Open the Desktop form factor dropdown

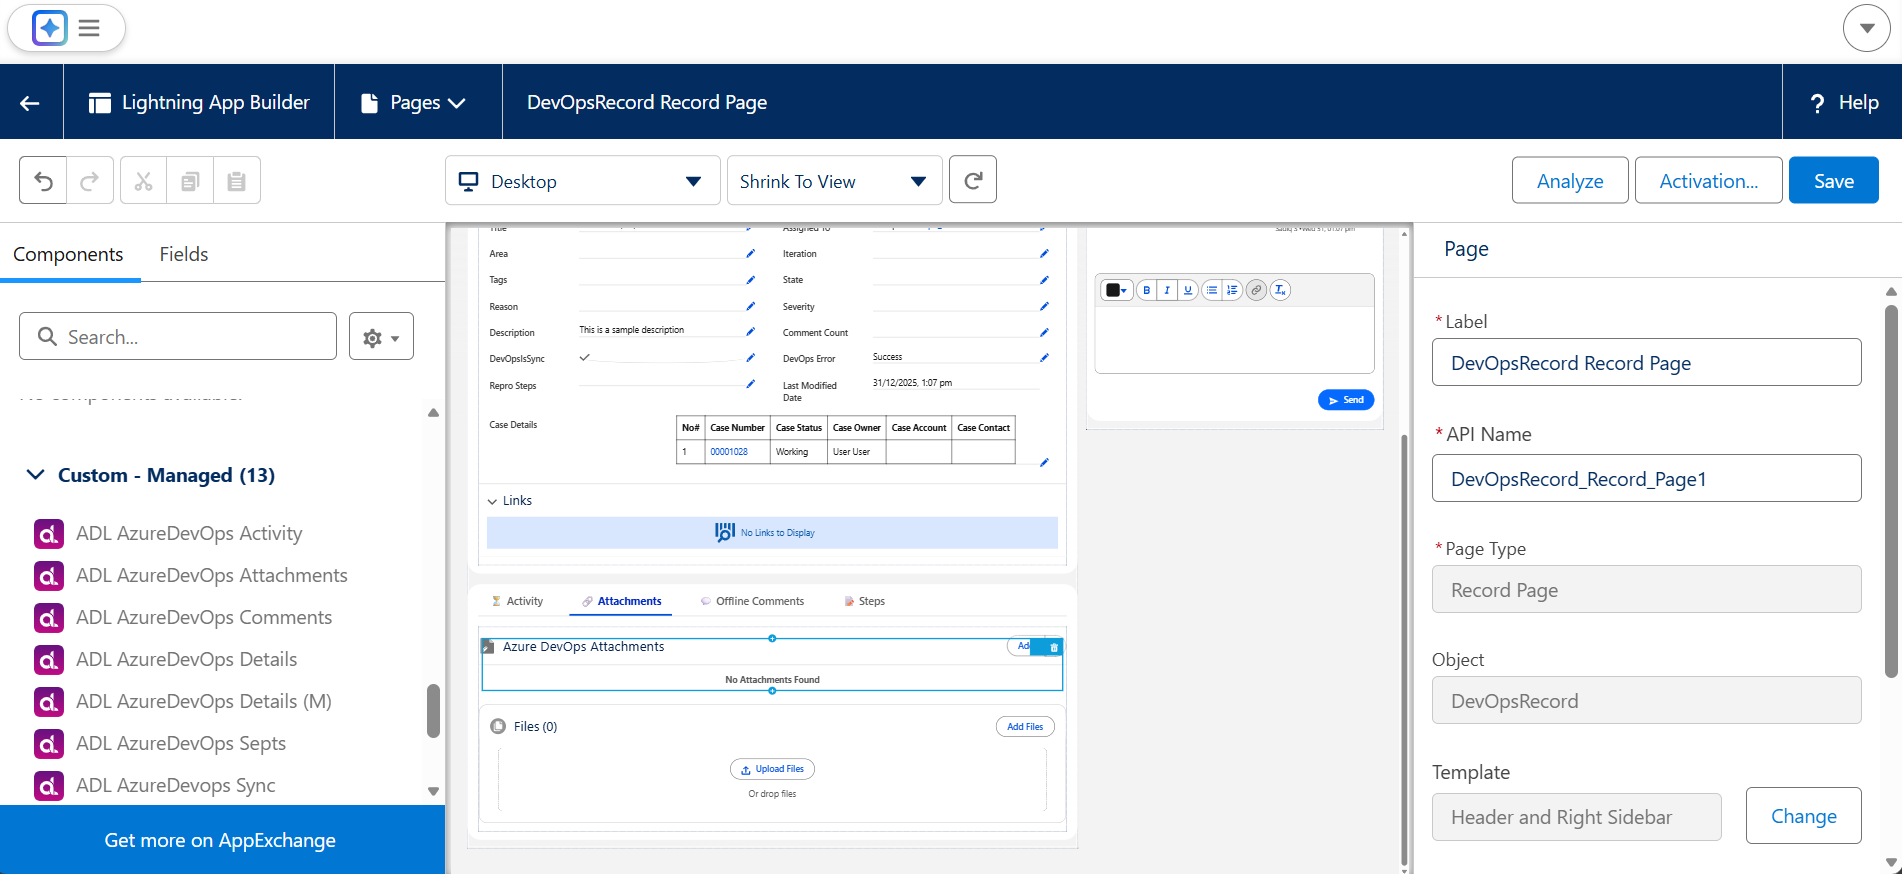pyautogui.click(x=583, y=181)
